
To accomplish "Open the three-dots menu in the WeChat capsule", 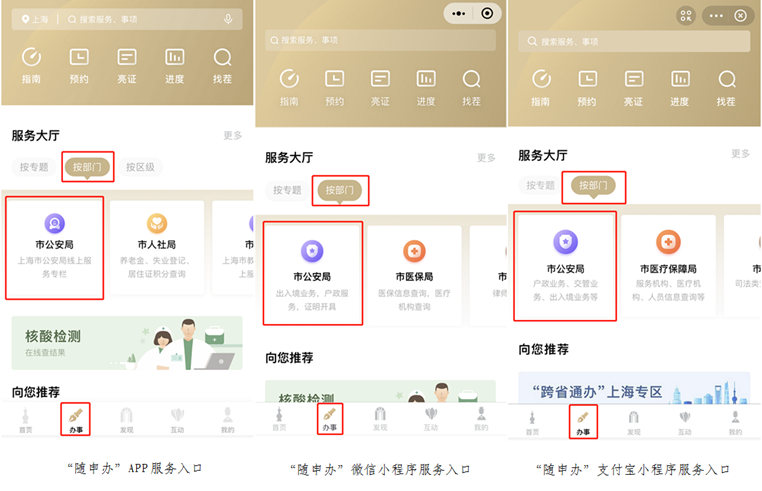I will [x=458, y=13].
